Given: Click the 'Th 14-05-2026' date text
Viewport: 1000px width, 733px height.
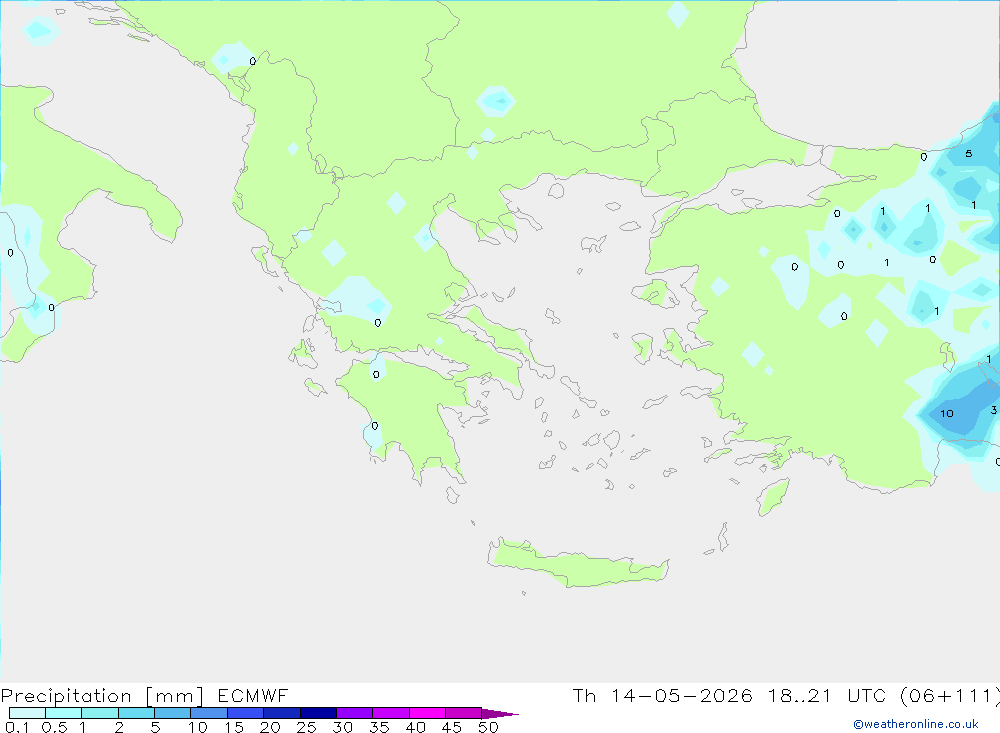Looking at the screenshot, I should [x=662, y=695].
